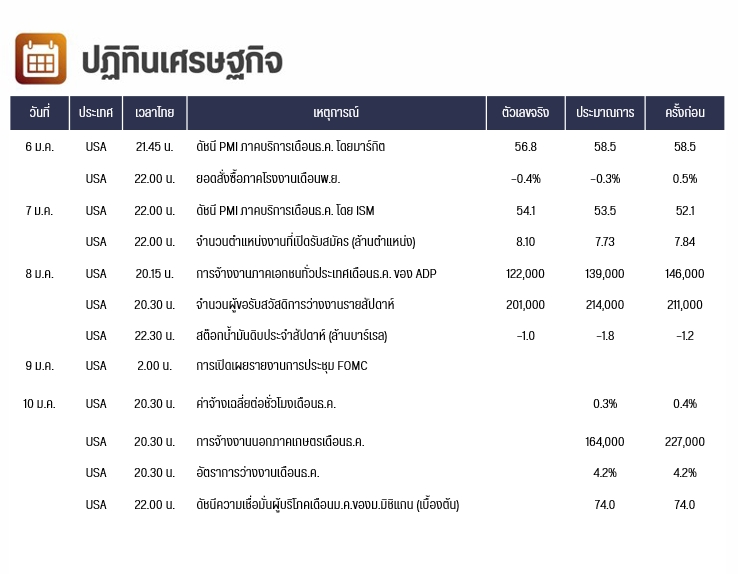Click USA in the FOMC row

96,366
